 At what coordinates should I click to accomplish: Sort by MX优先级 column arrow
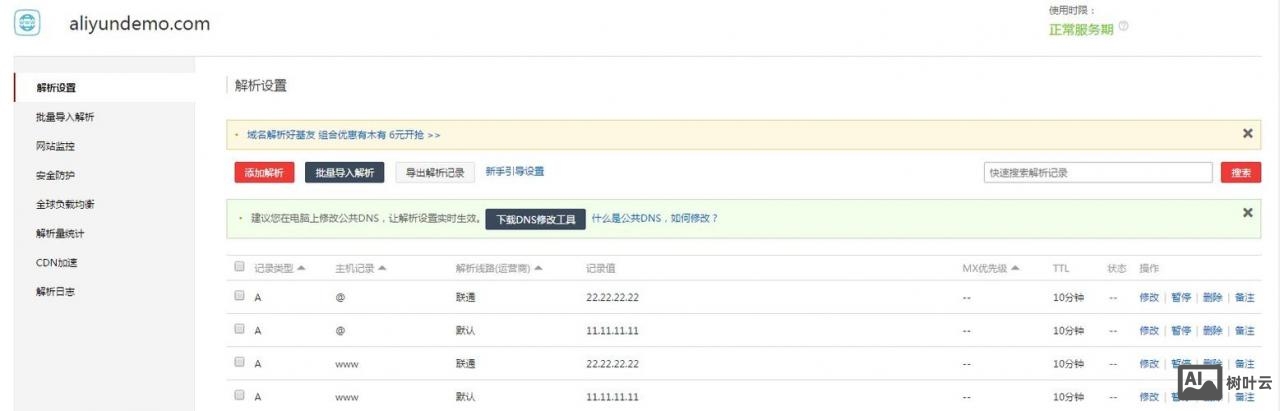point(1015,268)
